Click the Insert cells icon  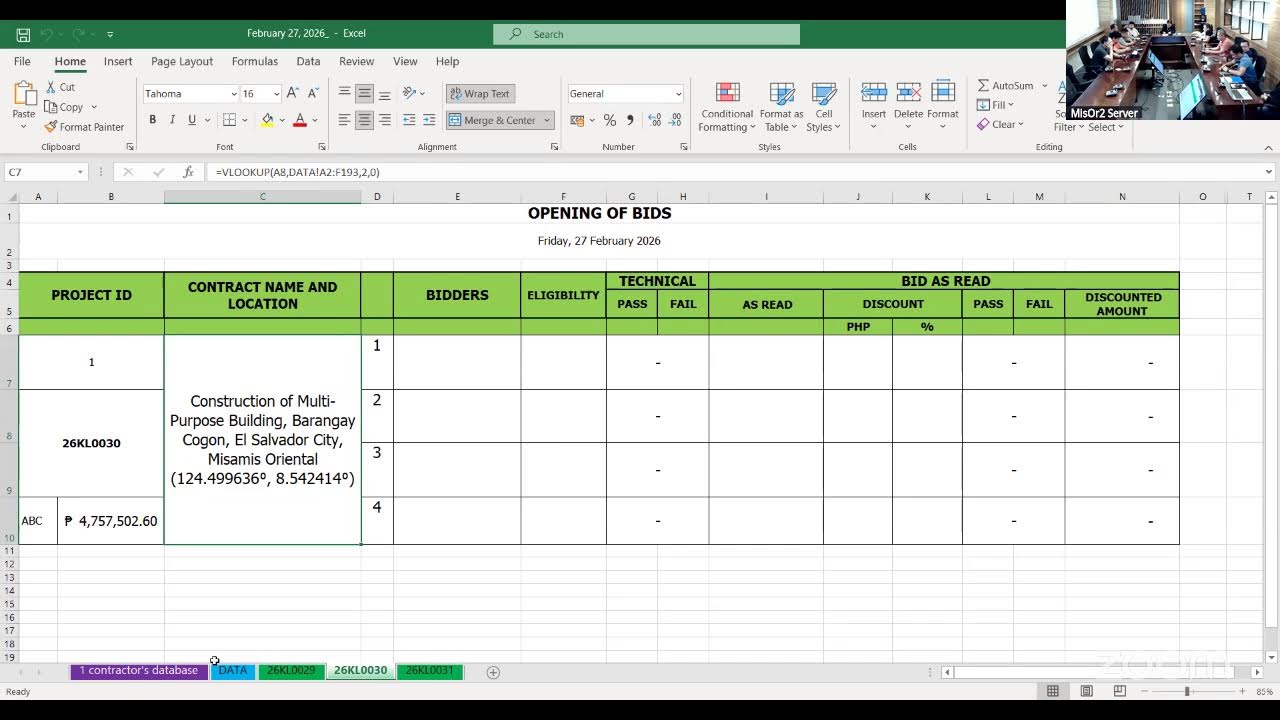(x=874, y=93)
